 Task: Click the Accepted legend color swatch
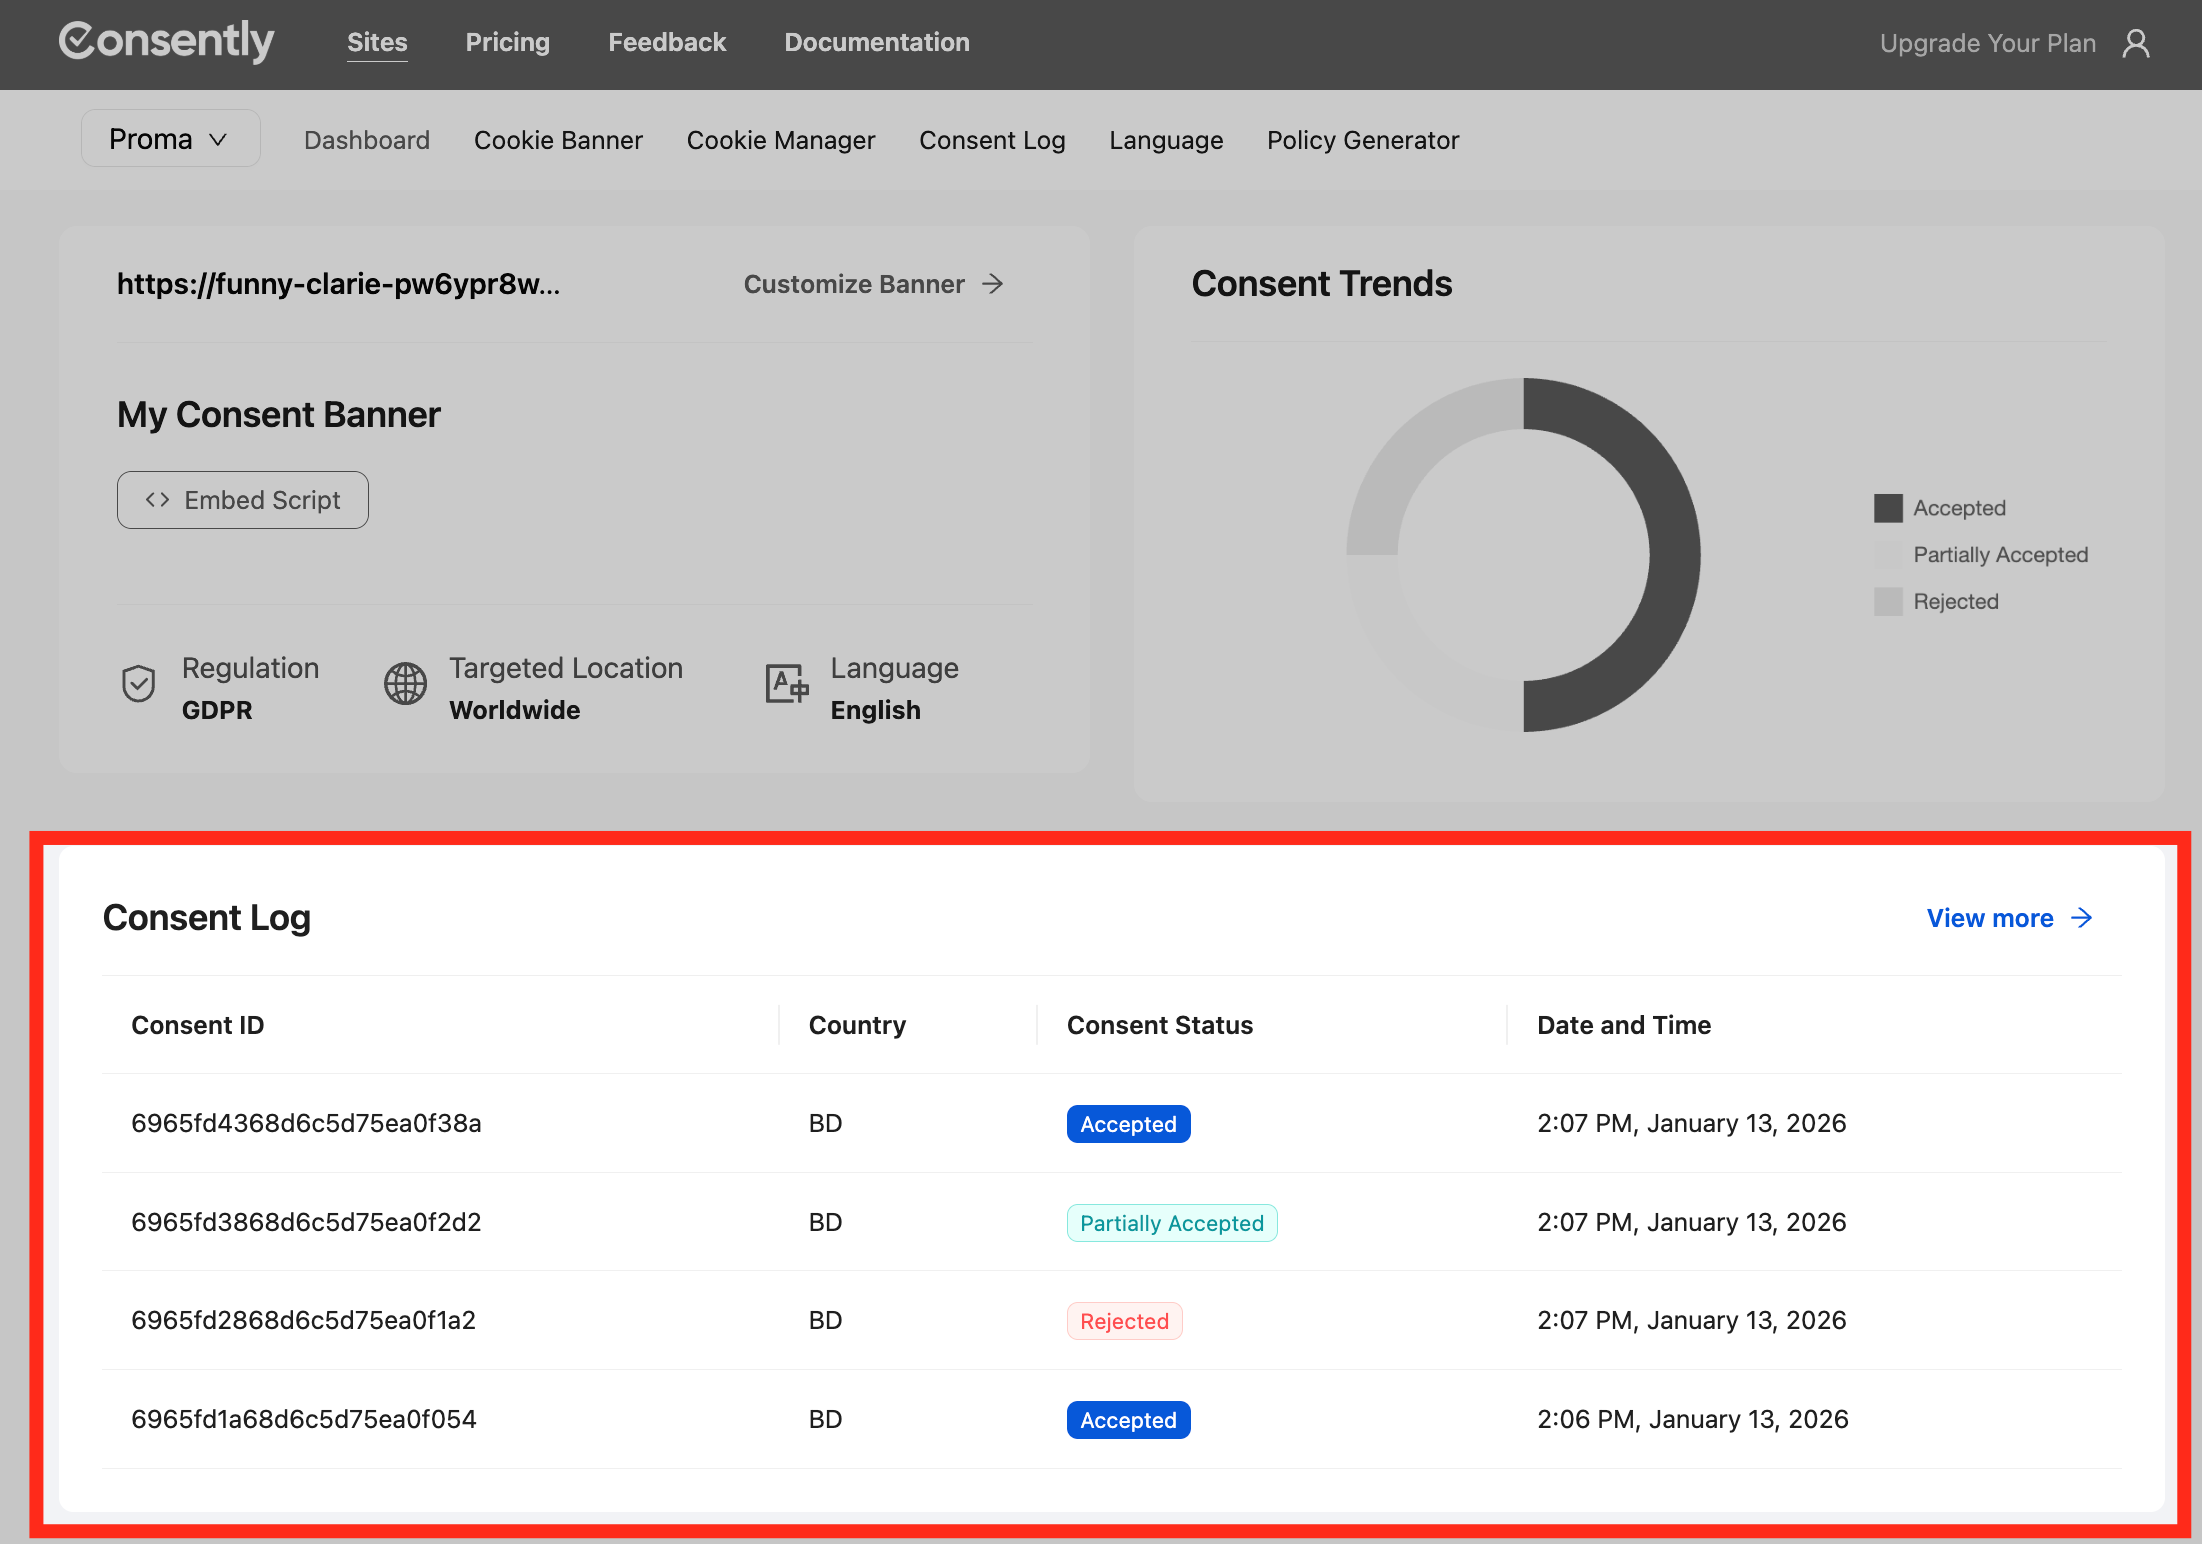coord(1887,508)
